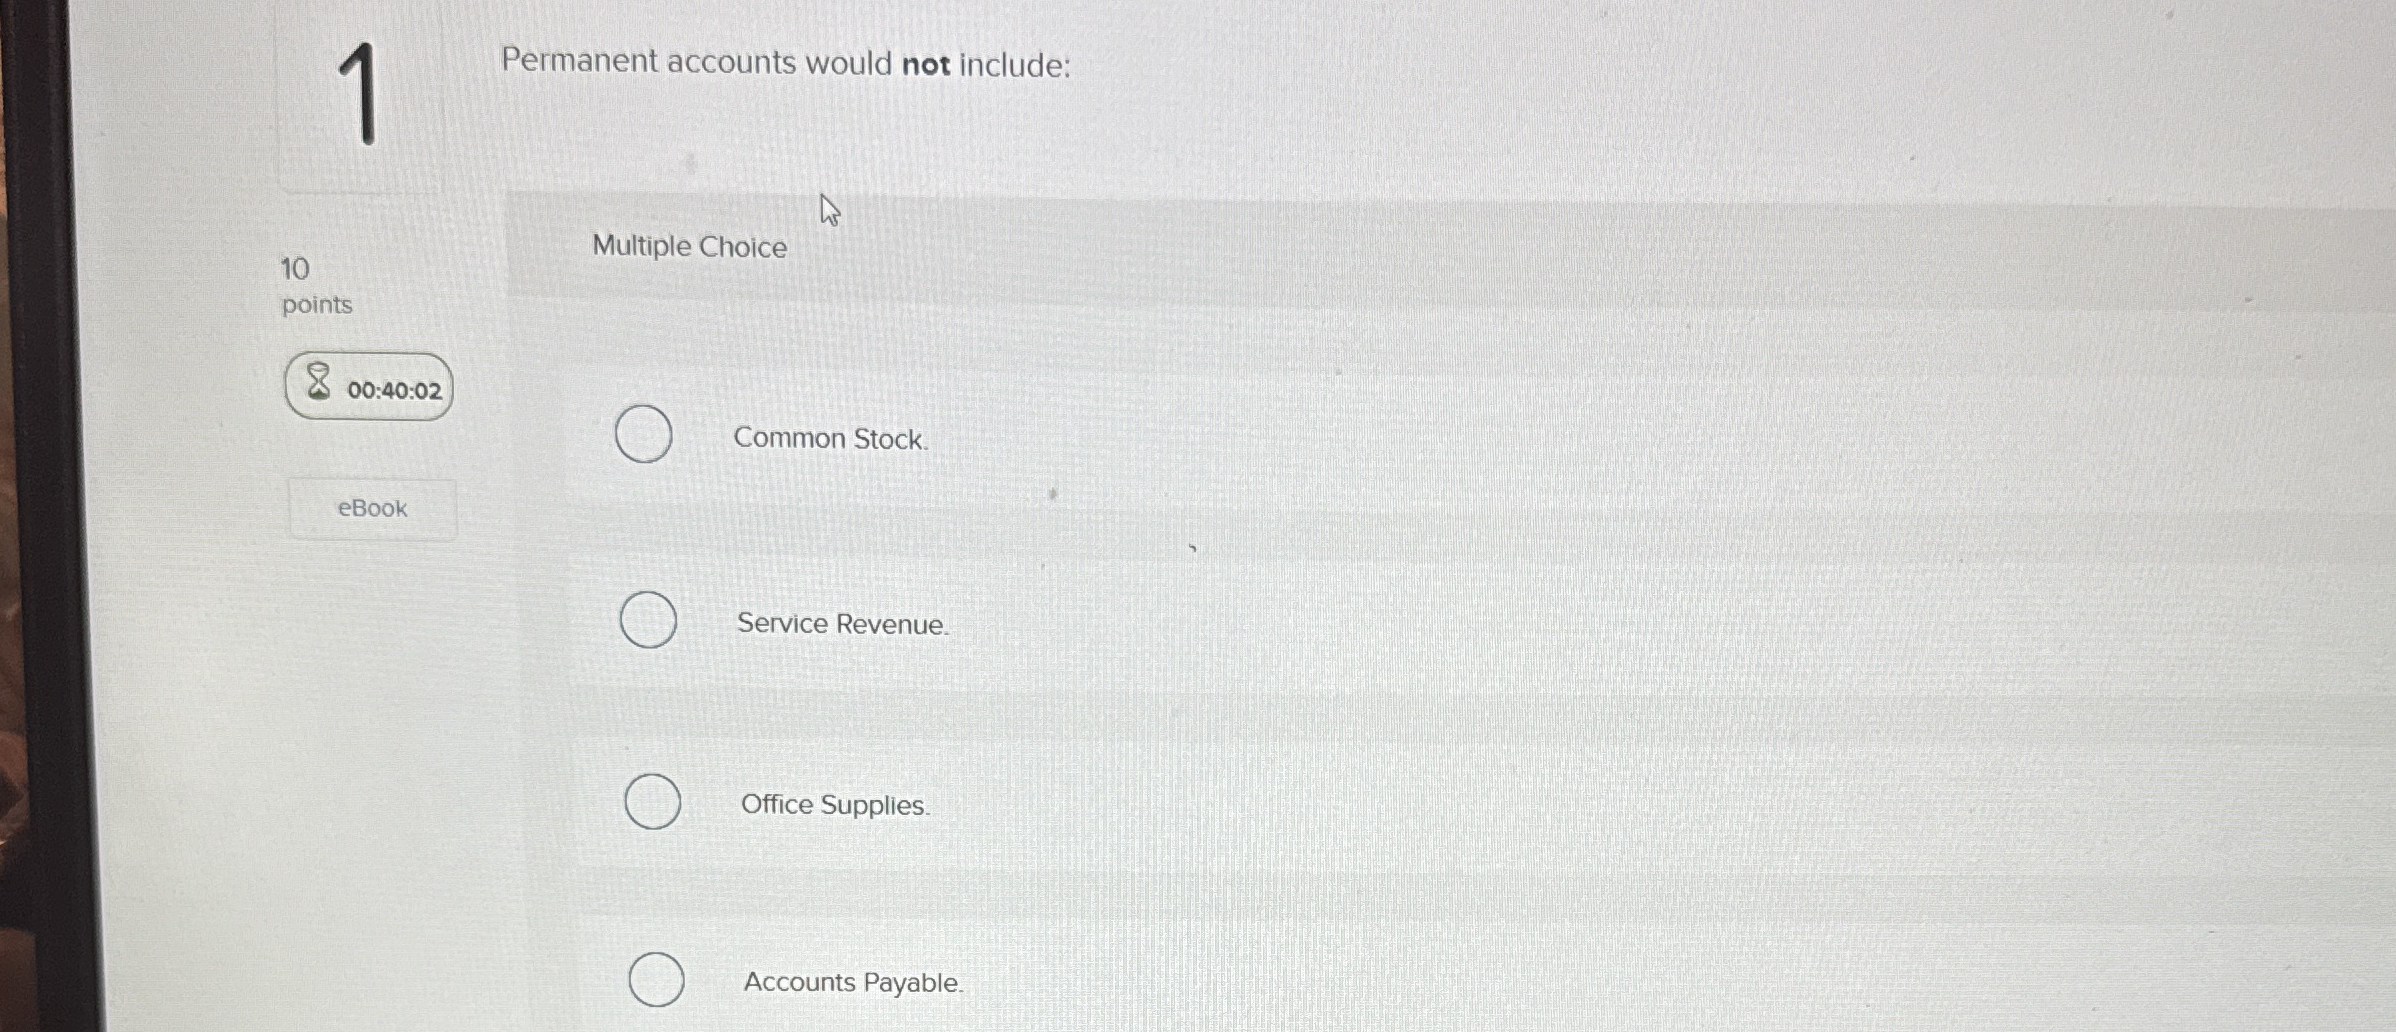
Task: Click the question prompt about permanent accounts
Action: point(786,63)
